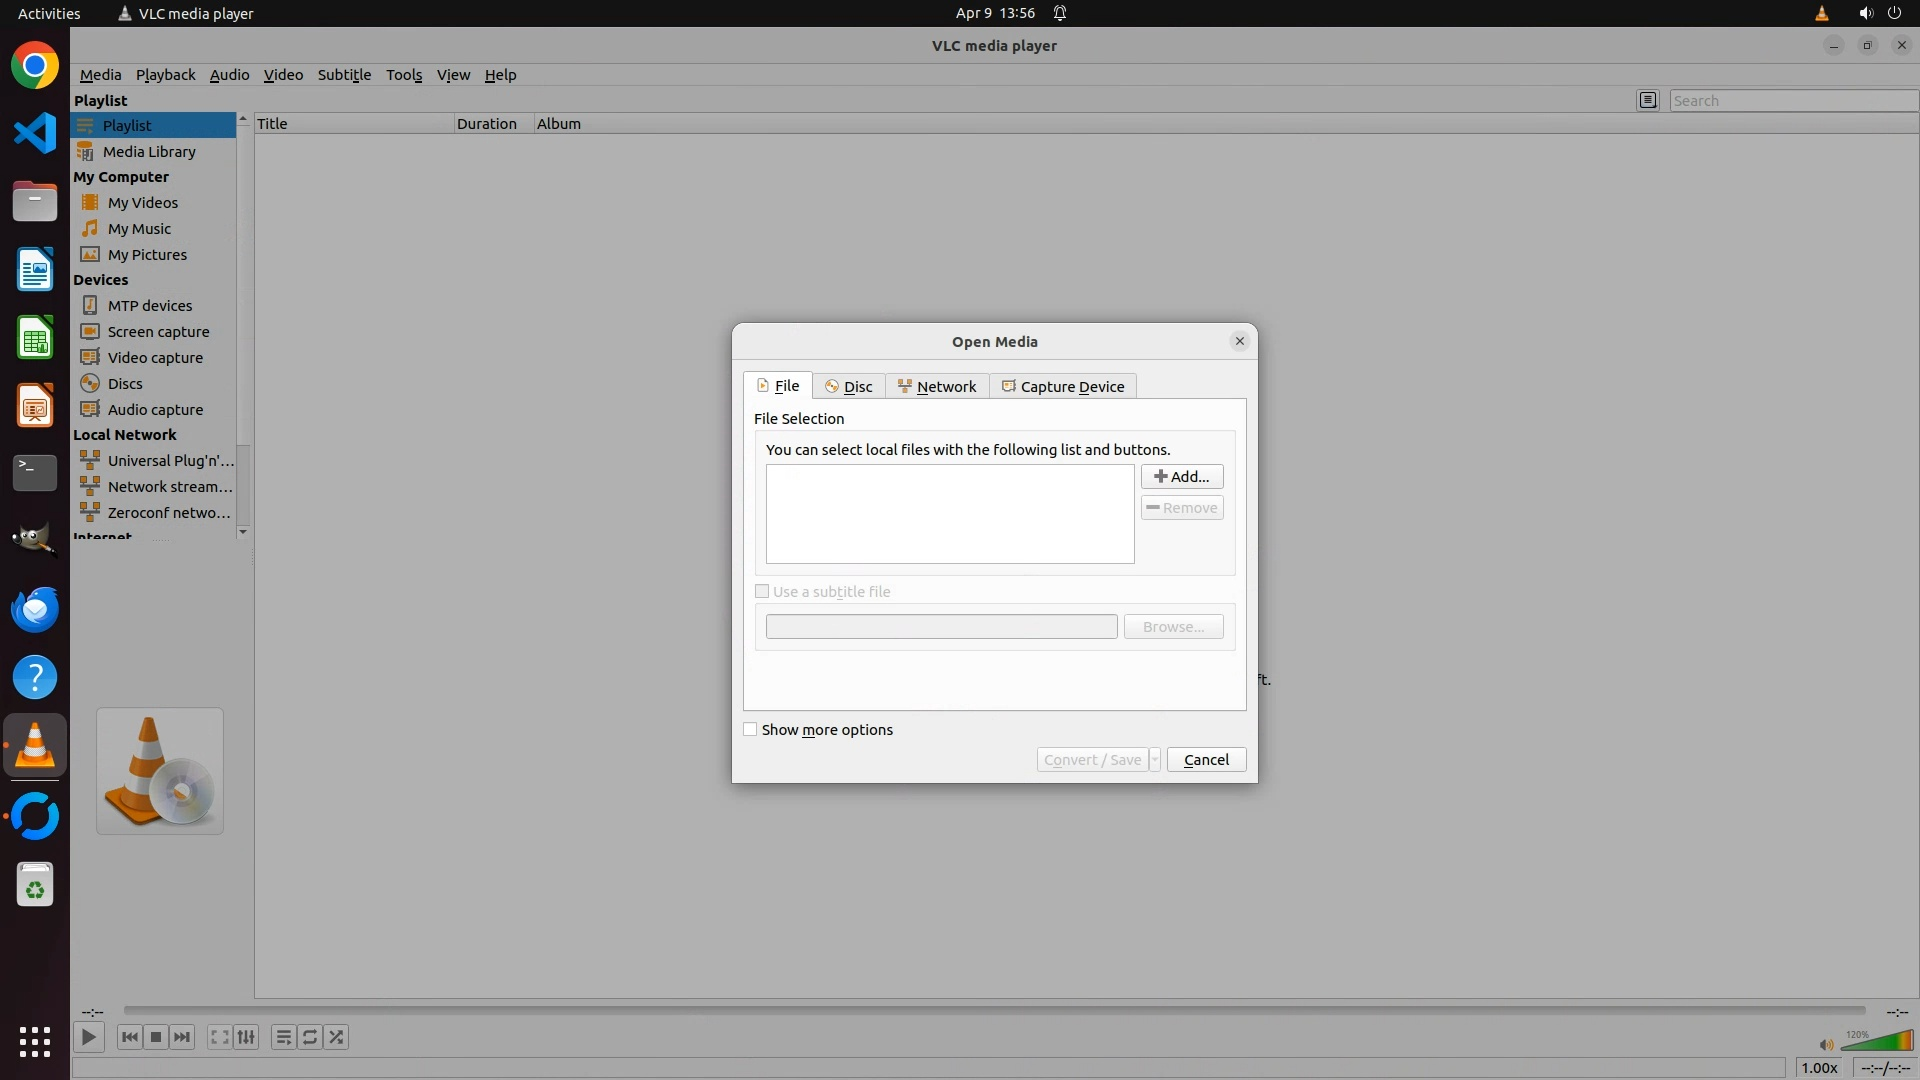
Task: Mute using the speaker volume icon
Action: tap(1826, 1044)
